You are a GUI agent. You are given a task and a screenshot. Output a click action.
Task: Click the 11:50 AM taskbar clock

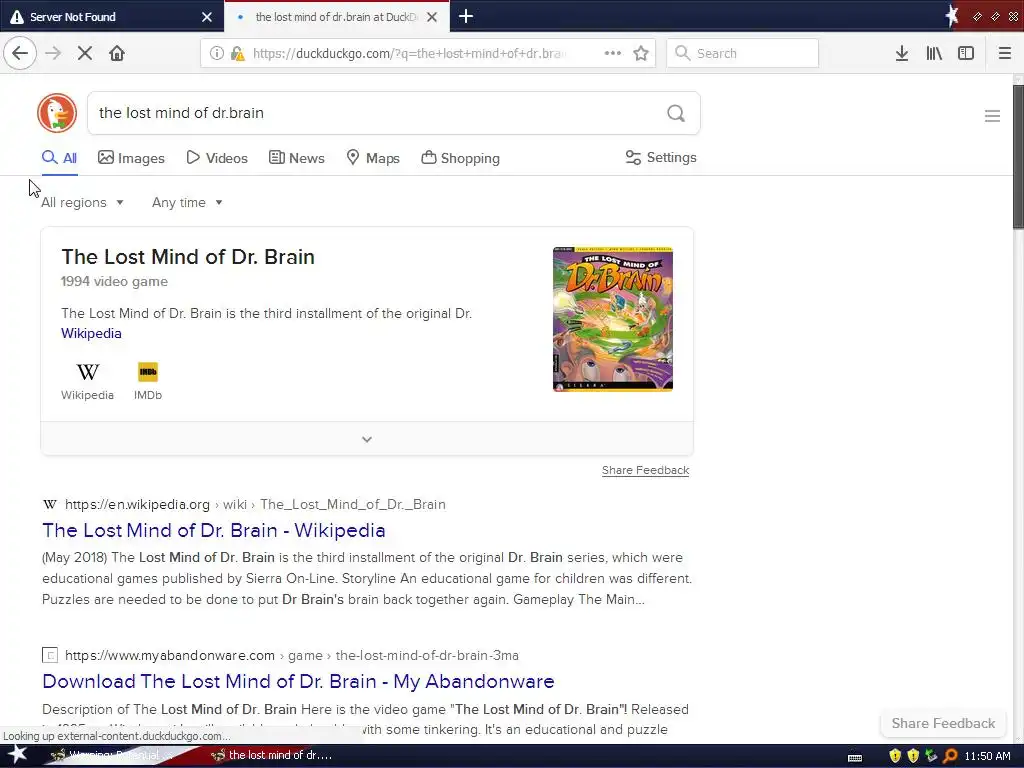pyautogui.click(x=987, y=756)
